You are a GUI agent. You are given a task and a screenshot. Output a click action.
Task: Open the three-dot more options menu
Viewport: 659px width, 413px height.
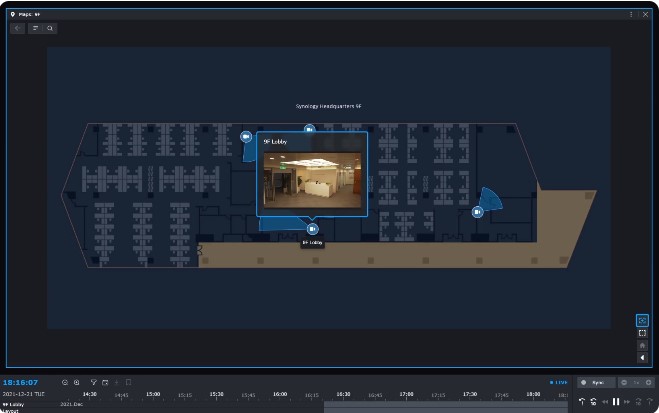click(631, 14)
